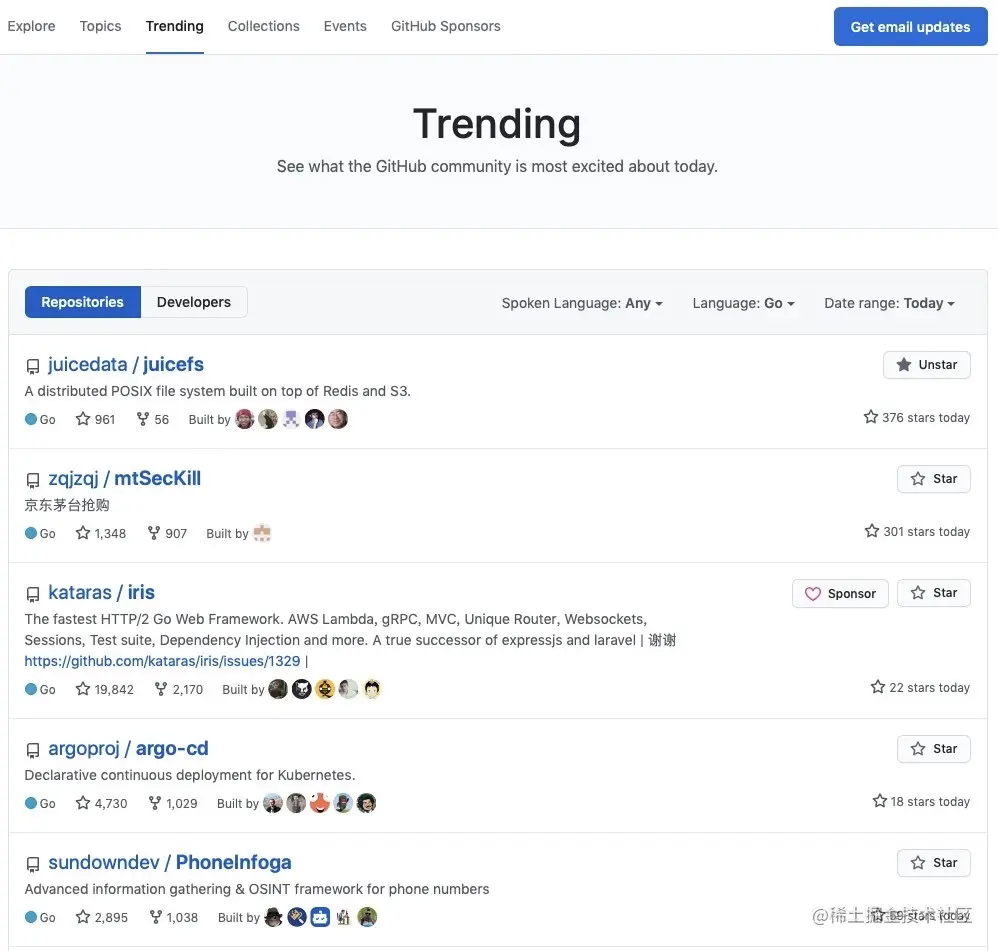Image resolution: width=998 pixels, height=951 pixels.
Task: Click the first contributor avatar of PhoneInfoga
Action: pos(274,917)
